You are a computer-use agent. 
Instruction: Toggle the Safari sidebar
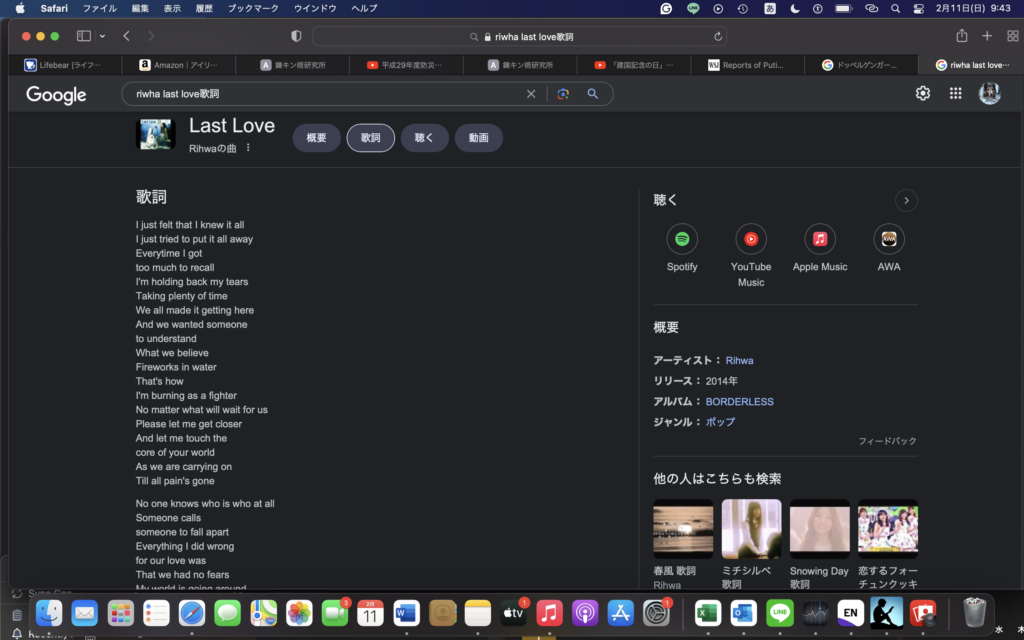click(82, 33)
